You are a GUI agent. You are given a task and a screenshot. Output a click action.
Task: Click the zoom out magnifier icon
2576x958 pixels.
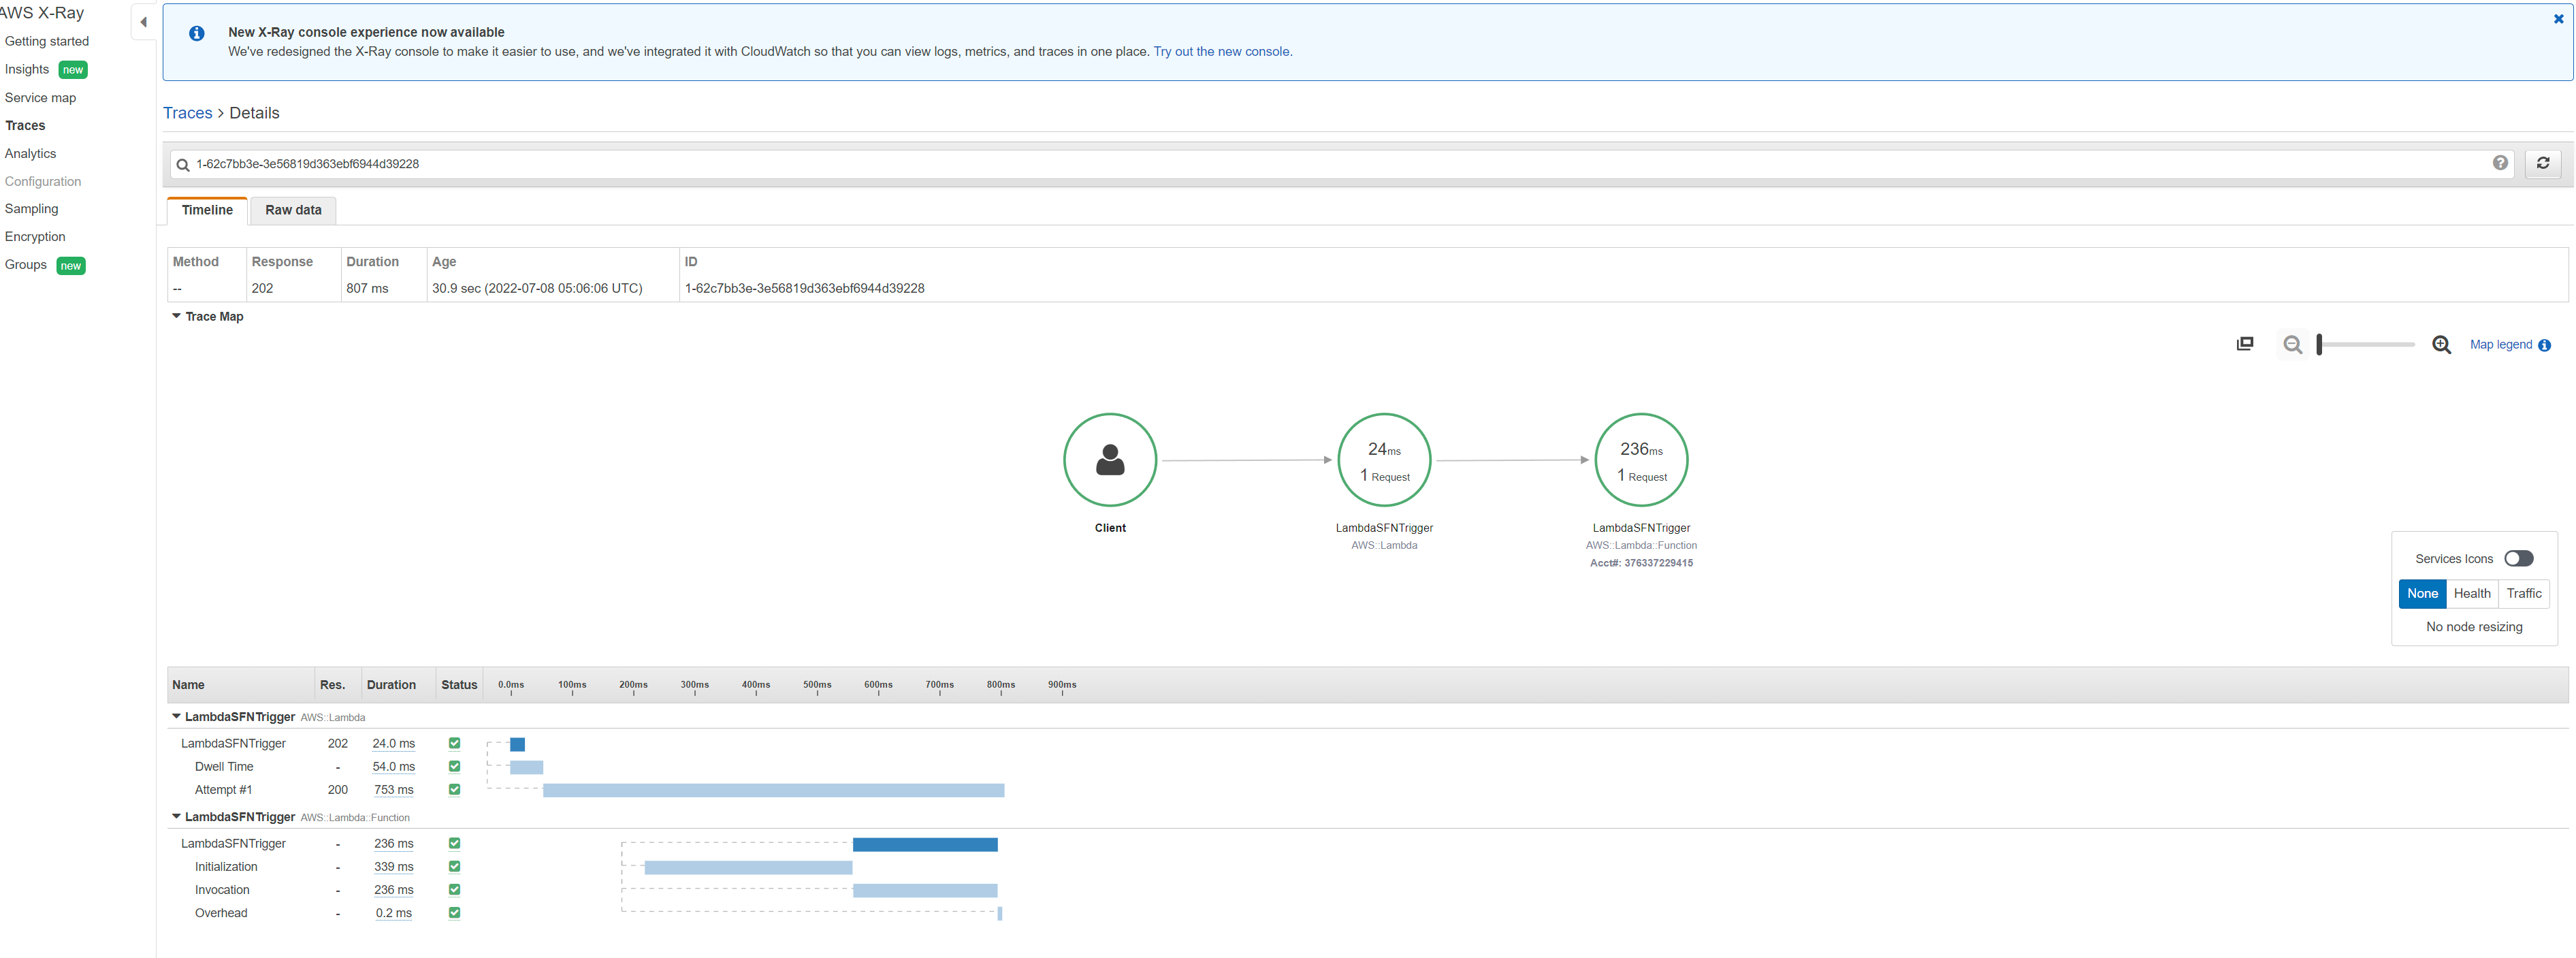coord(2292,345)
